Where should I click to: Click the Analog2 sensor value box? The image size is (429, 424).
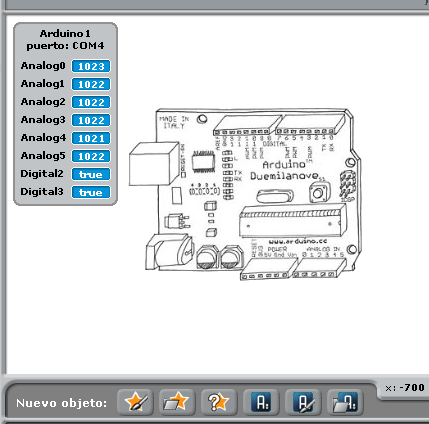pos(91,102)
